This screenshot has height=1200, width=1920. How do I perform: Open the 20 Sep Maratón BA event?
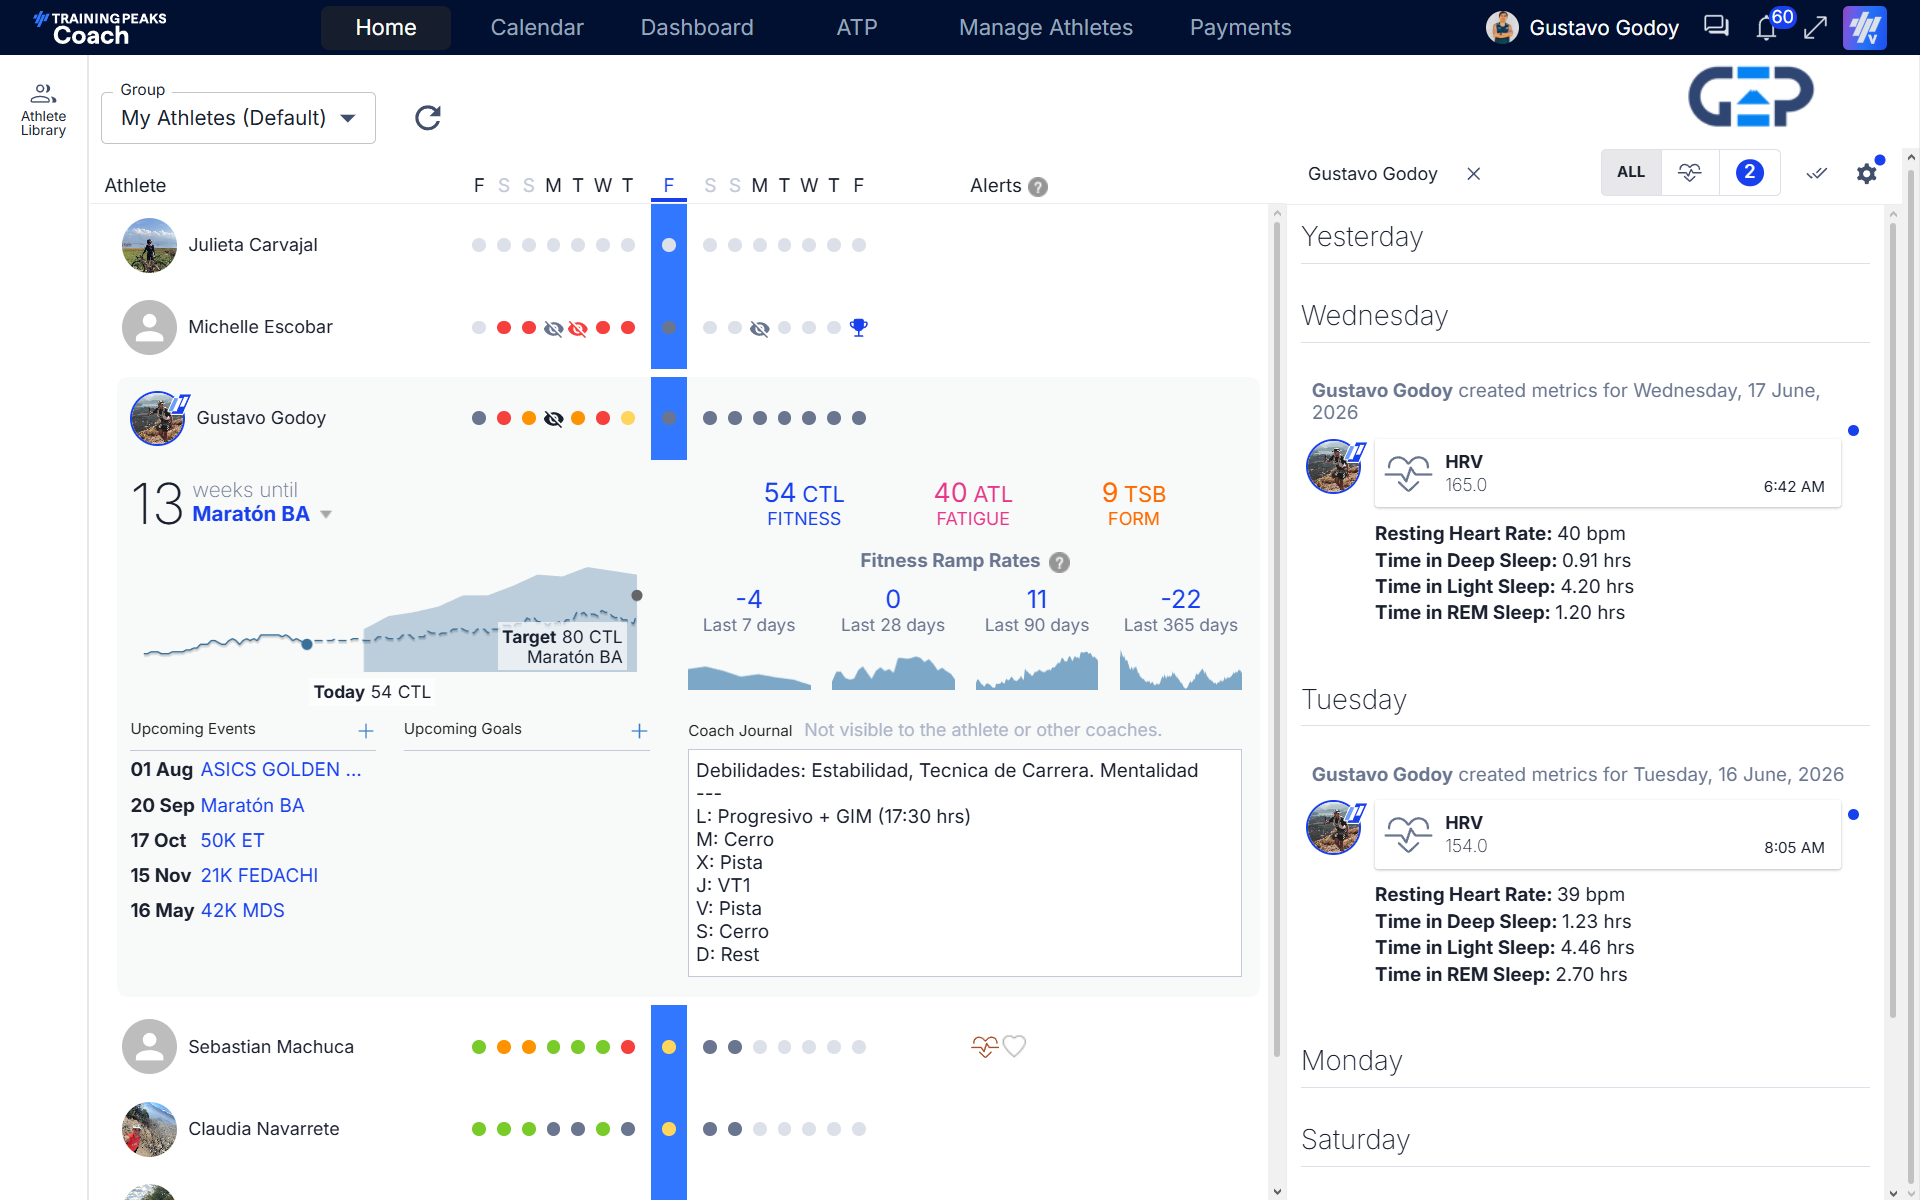(x=252, y=806)
